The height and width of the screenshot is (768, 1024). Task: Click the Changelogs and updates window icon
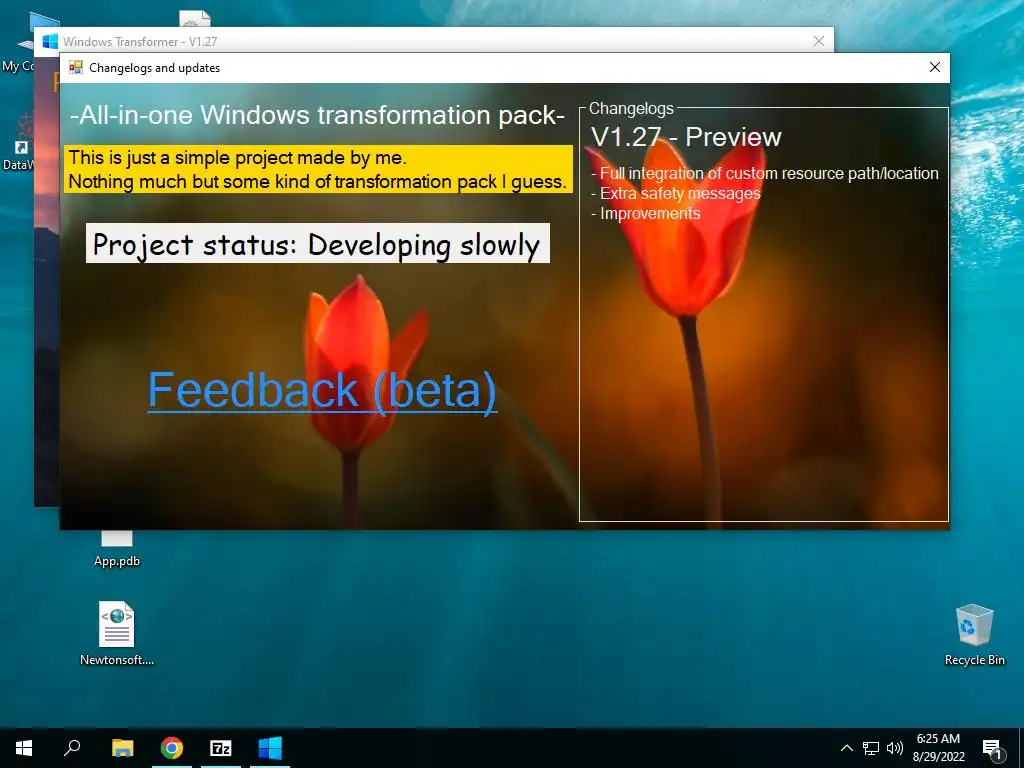[x=76, y=67]
